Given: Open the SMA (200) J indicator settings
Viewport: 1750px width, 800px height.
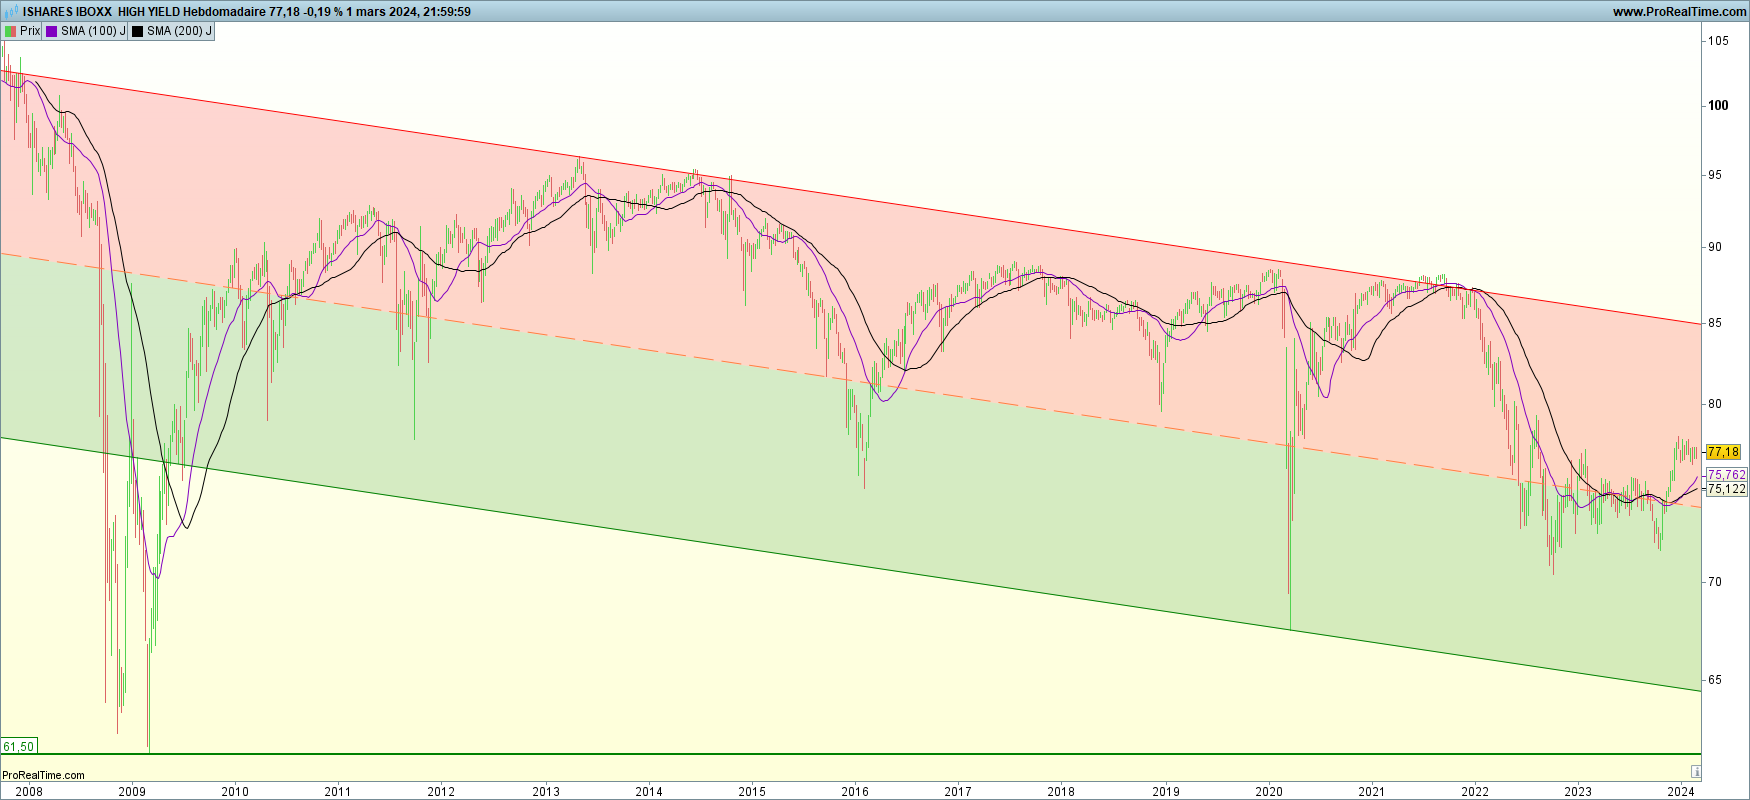Looking at the screenshot, I should (x=171, y=31).
